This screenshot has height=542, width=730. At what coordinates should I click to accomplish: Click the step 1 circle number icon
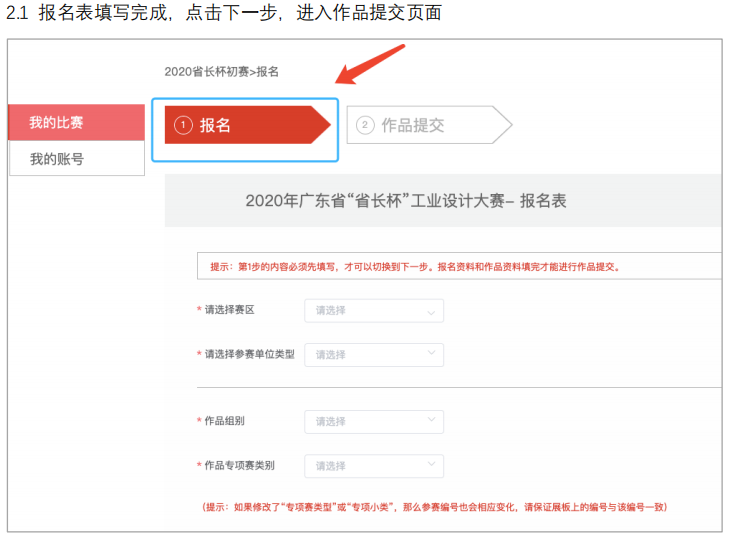183,125
